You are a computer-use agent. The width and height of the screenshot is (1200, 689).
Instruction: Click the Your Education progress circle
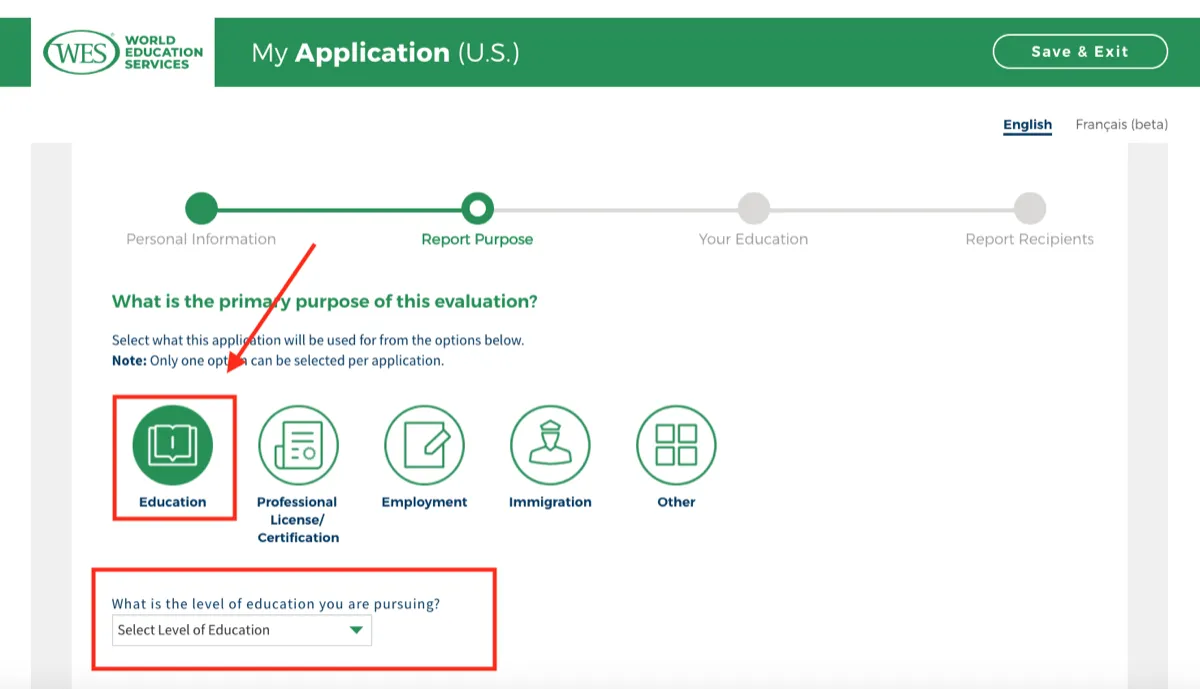pos(753,208)
